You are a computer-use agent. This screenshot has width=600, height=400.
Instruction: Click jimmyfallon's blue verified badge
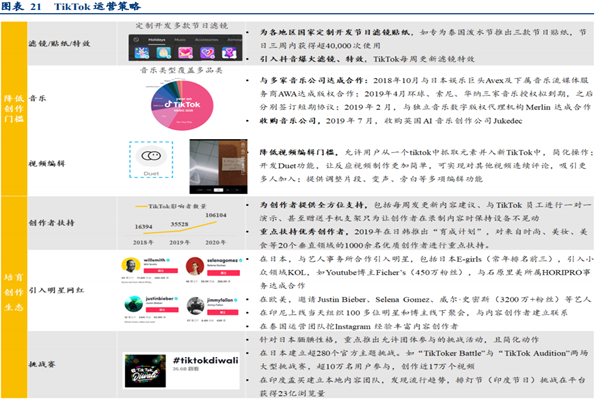236,300
